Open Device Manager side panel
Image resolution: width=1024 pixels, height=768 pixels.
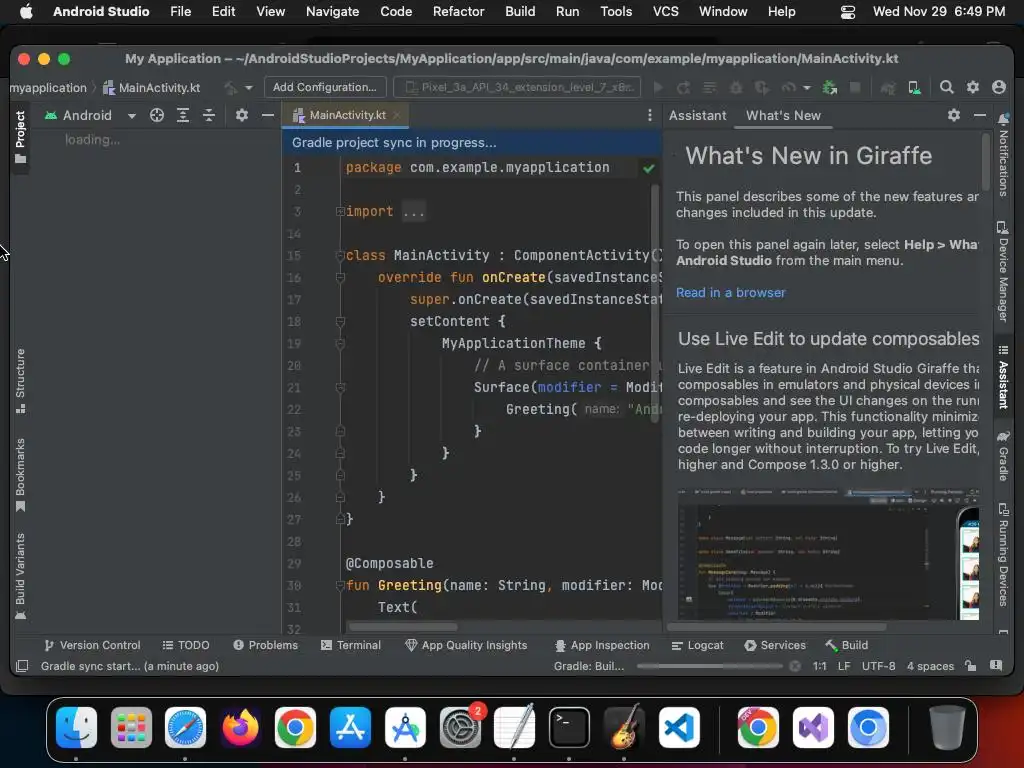[x=1003, y=272]
